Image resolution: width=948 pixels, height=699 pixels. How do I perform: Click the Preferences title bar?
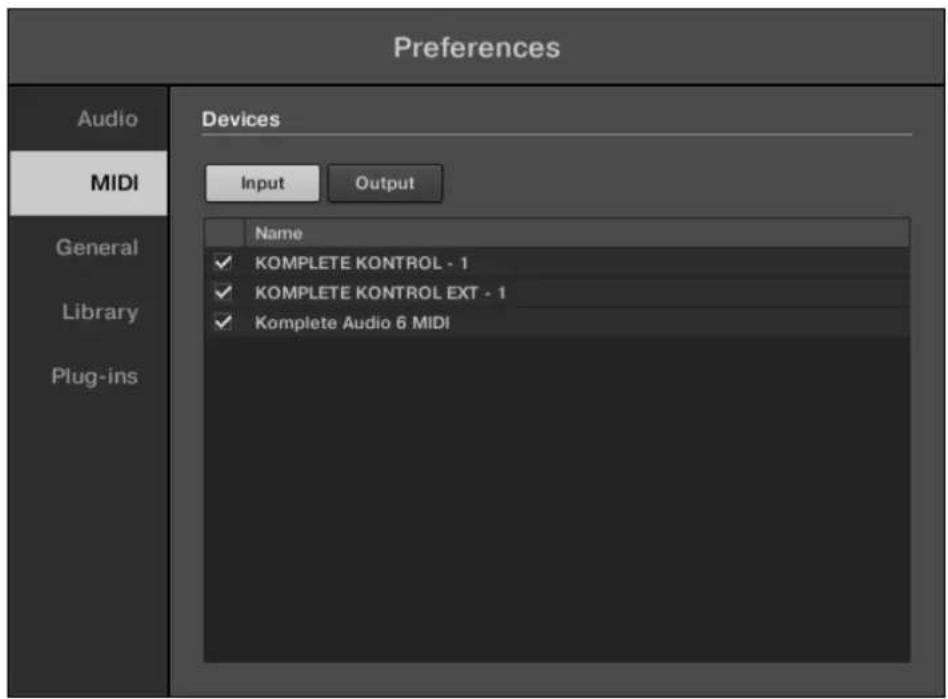(476, 47)
